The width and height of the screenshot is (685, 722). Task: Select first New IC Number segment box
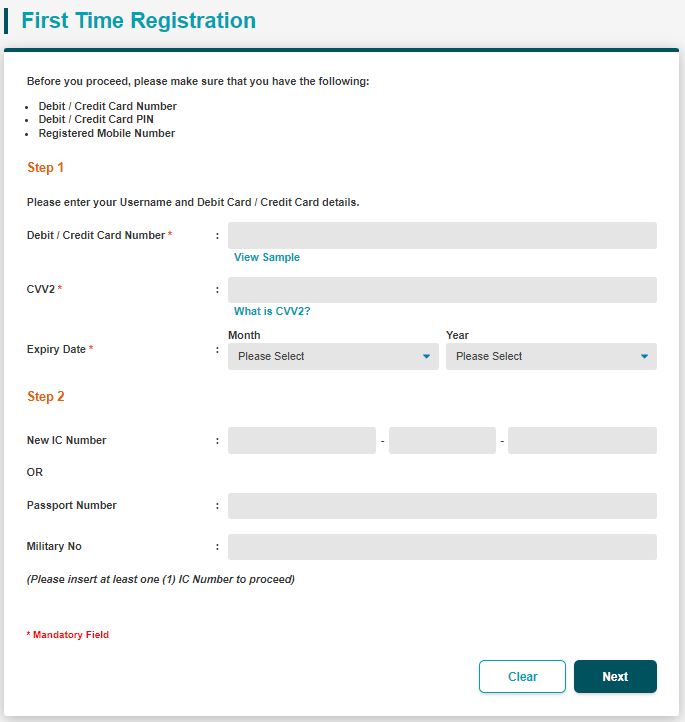coord(301,441)
